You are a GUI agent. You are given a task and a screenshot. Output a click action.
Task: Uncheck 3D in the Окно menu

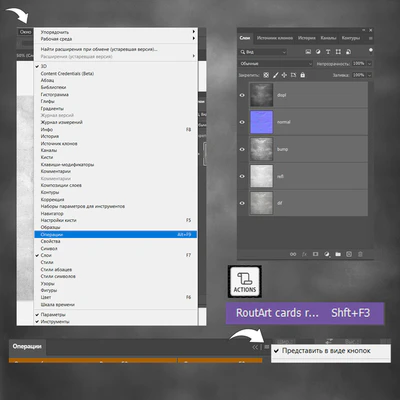(116, 66)
